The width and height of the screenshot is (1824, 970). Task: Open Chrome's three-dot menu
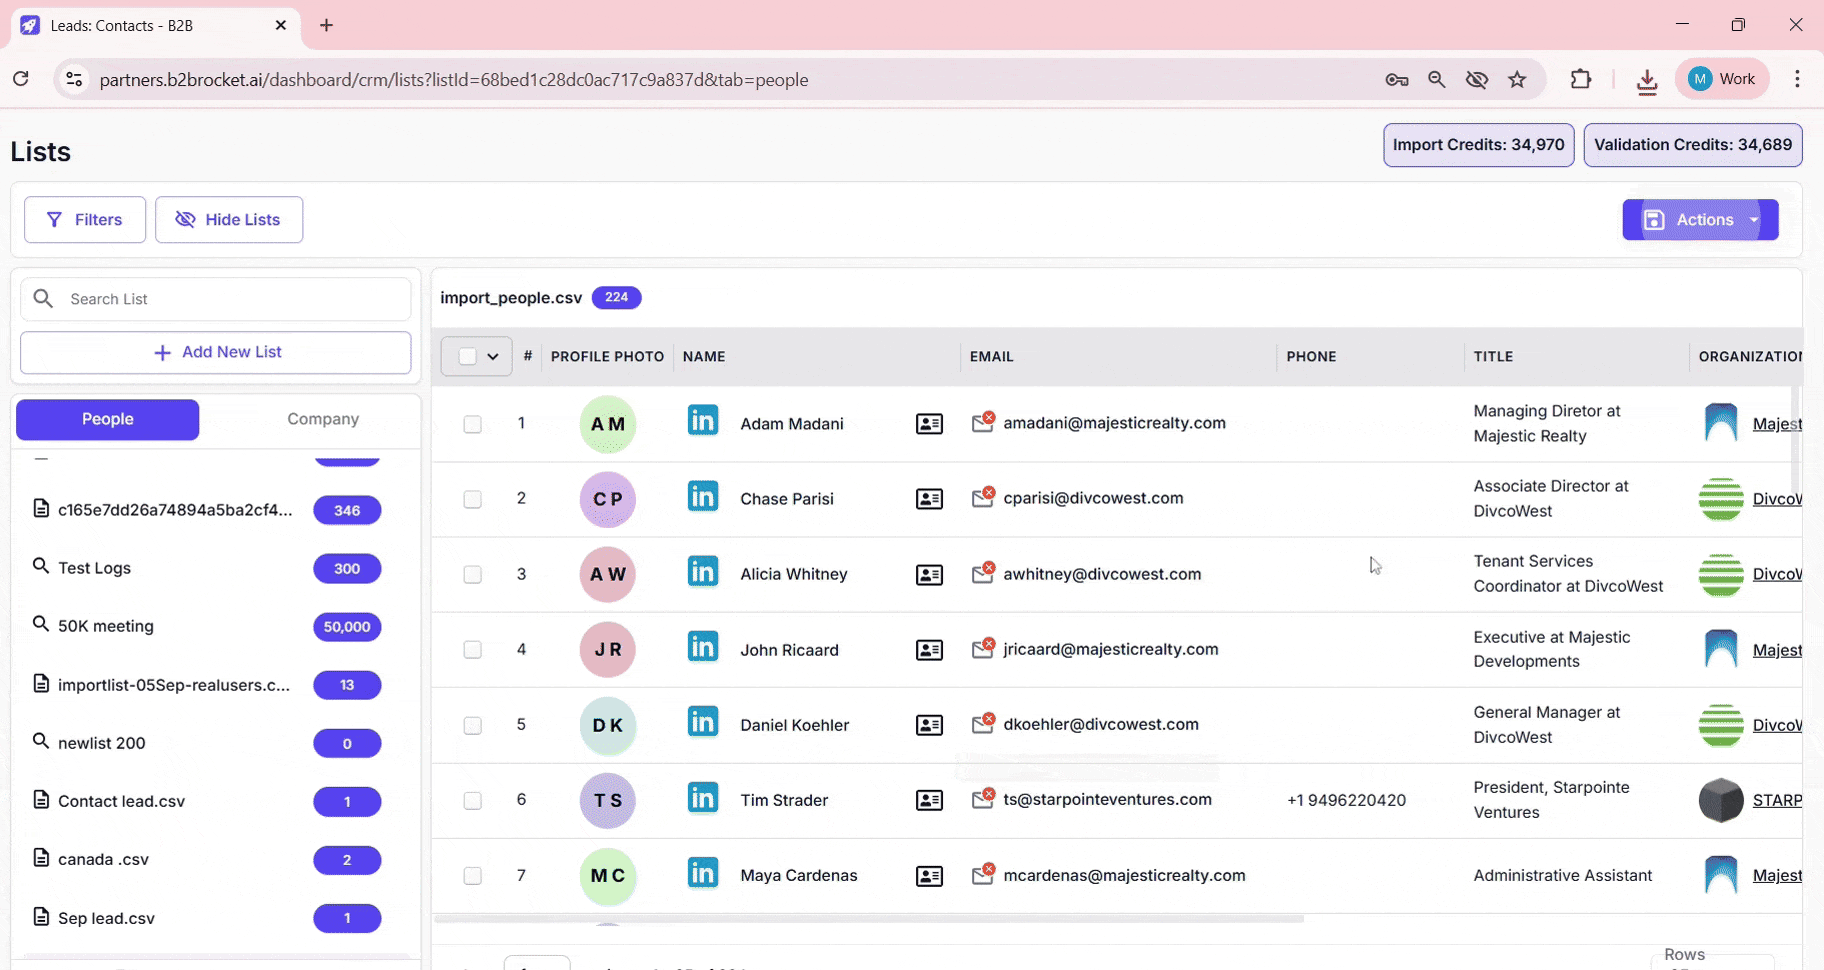coord(1797,80)
